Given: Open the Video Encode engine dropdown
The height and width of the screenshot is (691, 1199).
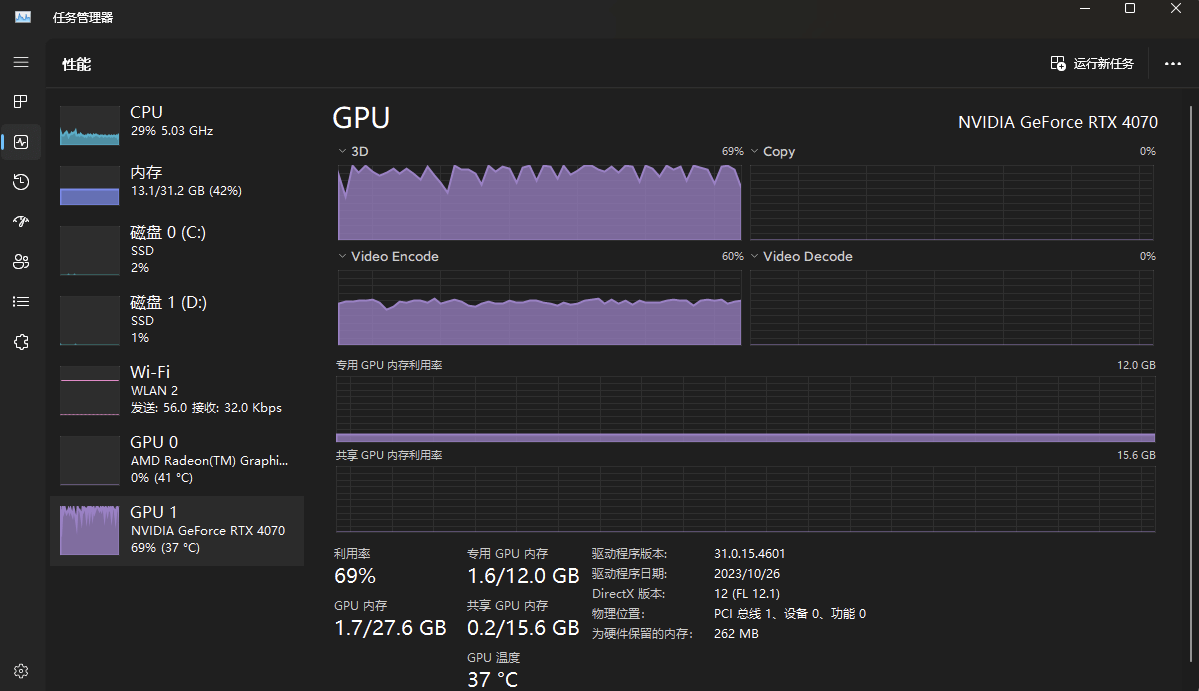Looking at the screenshot, I should [x=342, y=257].
